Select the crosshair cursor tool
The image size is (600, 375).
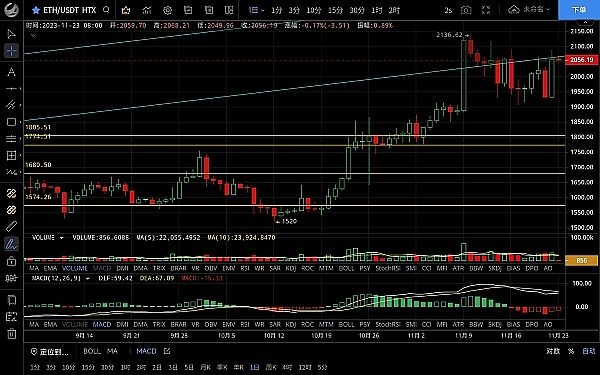click(x=11, y=51)
